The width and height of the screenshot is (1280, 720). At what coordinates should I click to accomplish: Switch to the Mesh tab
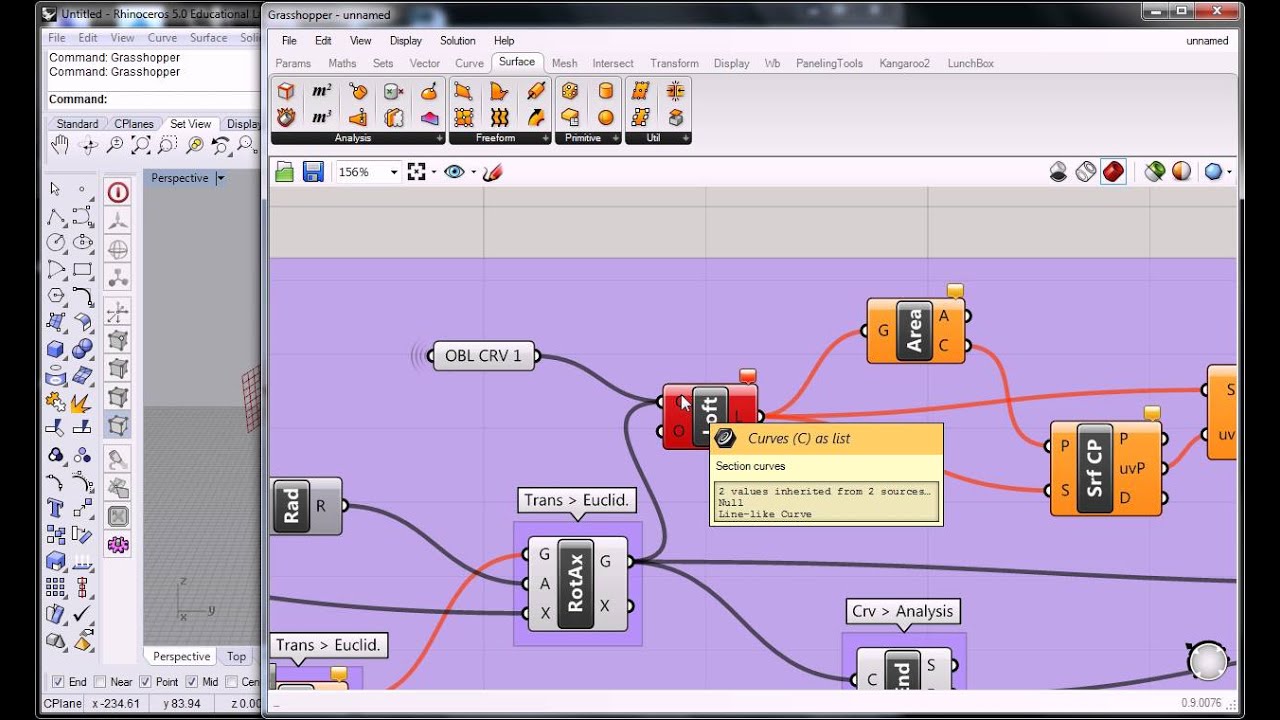[564, 63]
